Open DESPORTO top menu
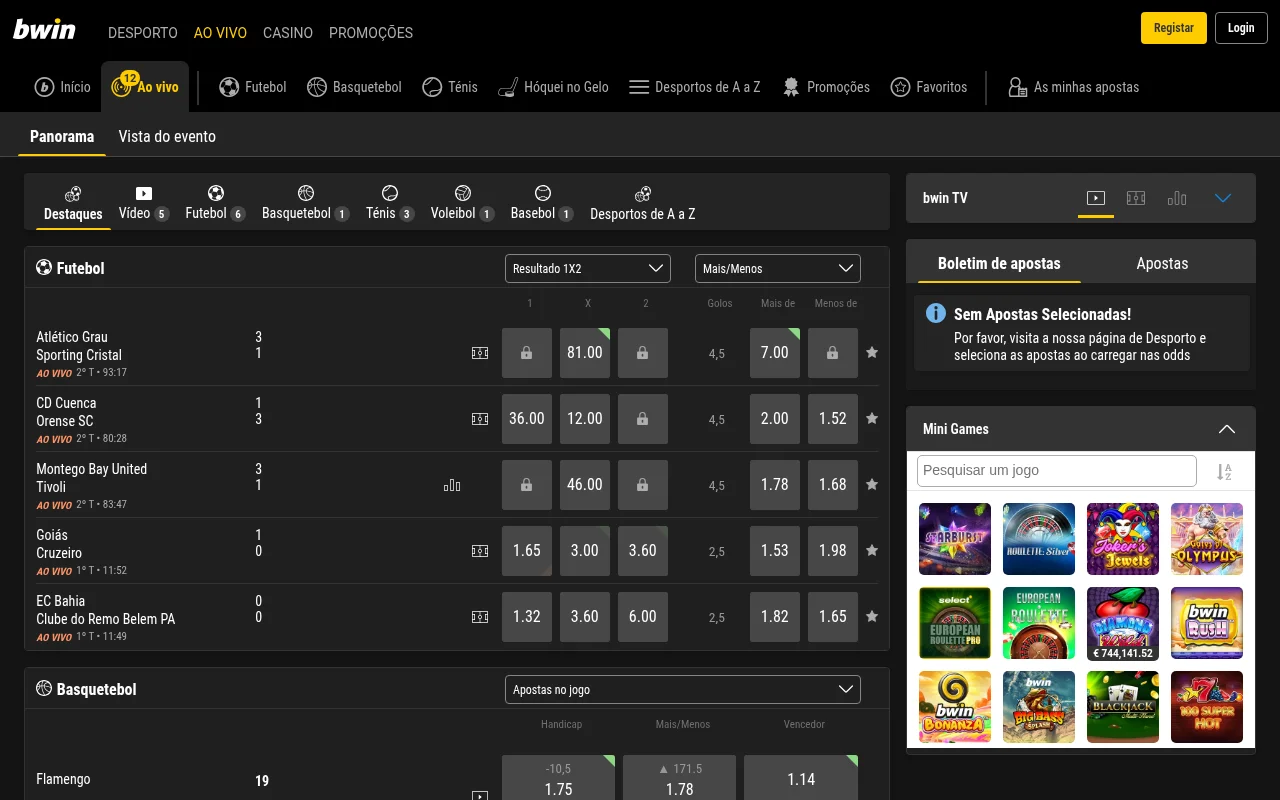The height and width of the screenshot is (800, 1280). click(x=143, y=33)
